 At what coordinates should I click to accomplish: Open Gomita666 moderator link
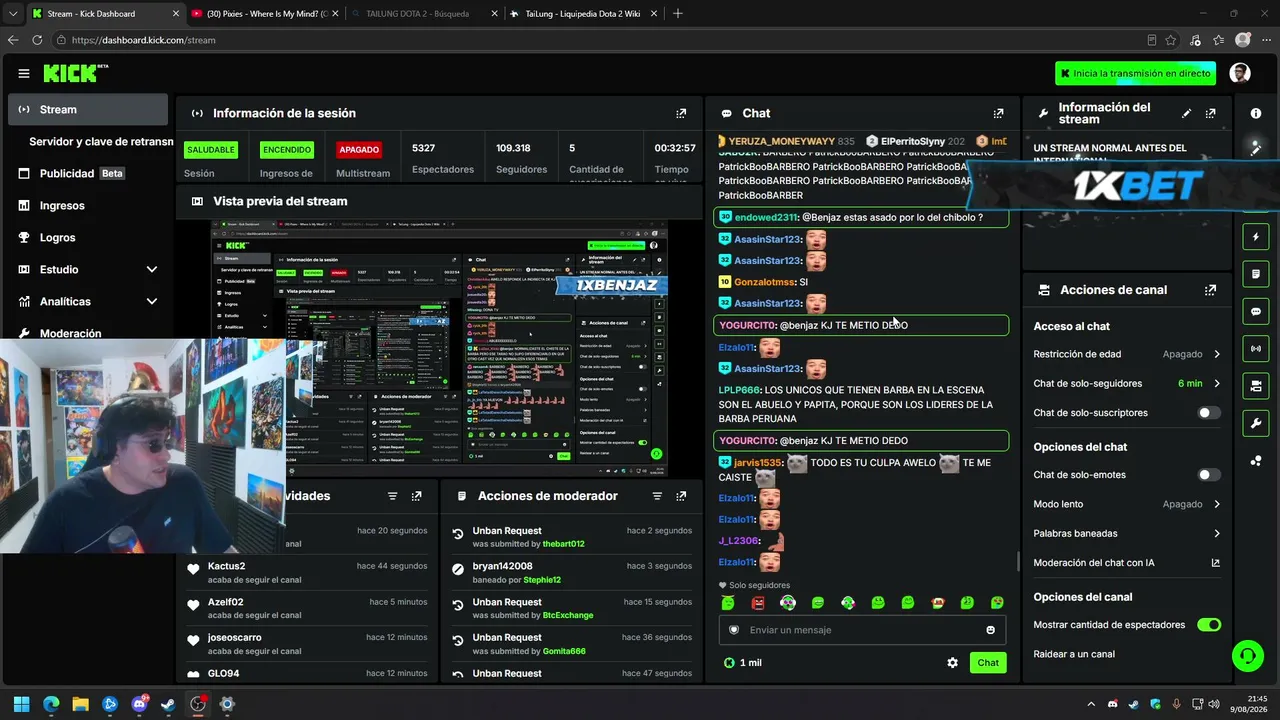tap(564, 652)
